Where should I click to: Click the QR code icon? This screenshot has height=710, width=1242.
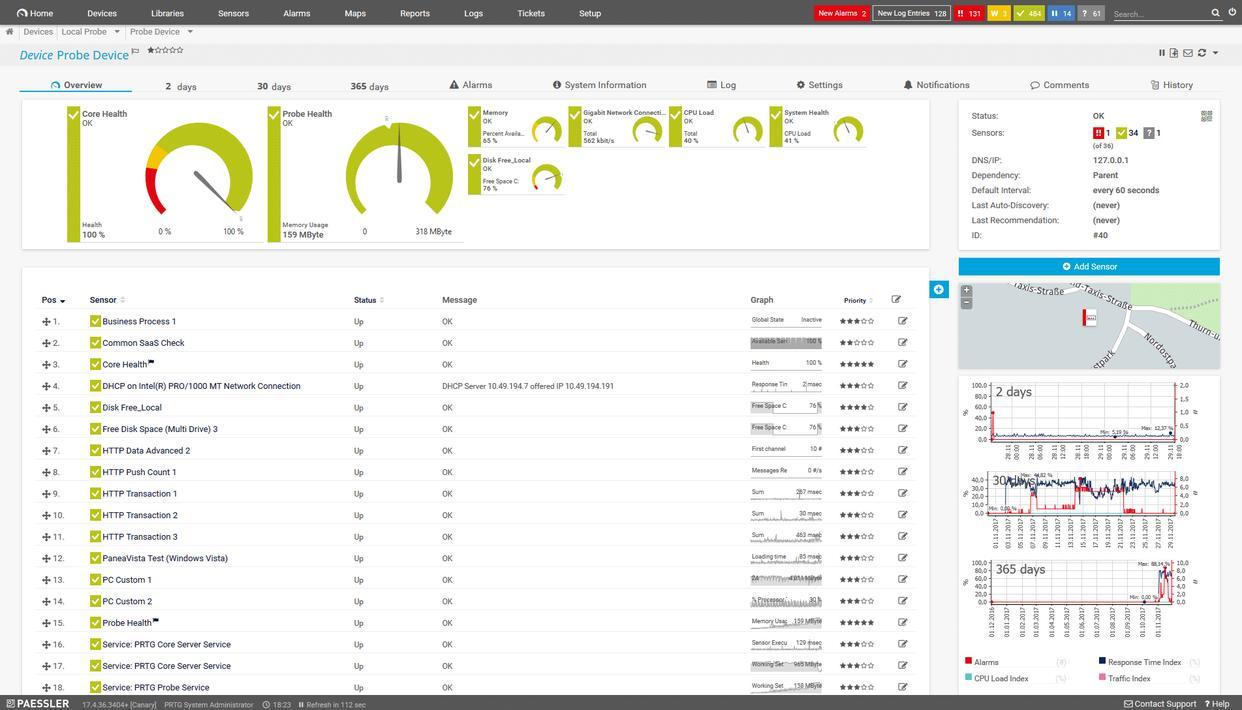click(1206, 116)
